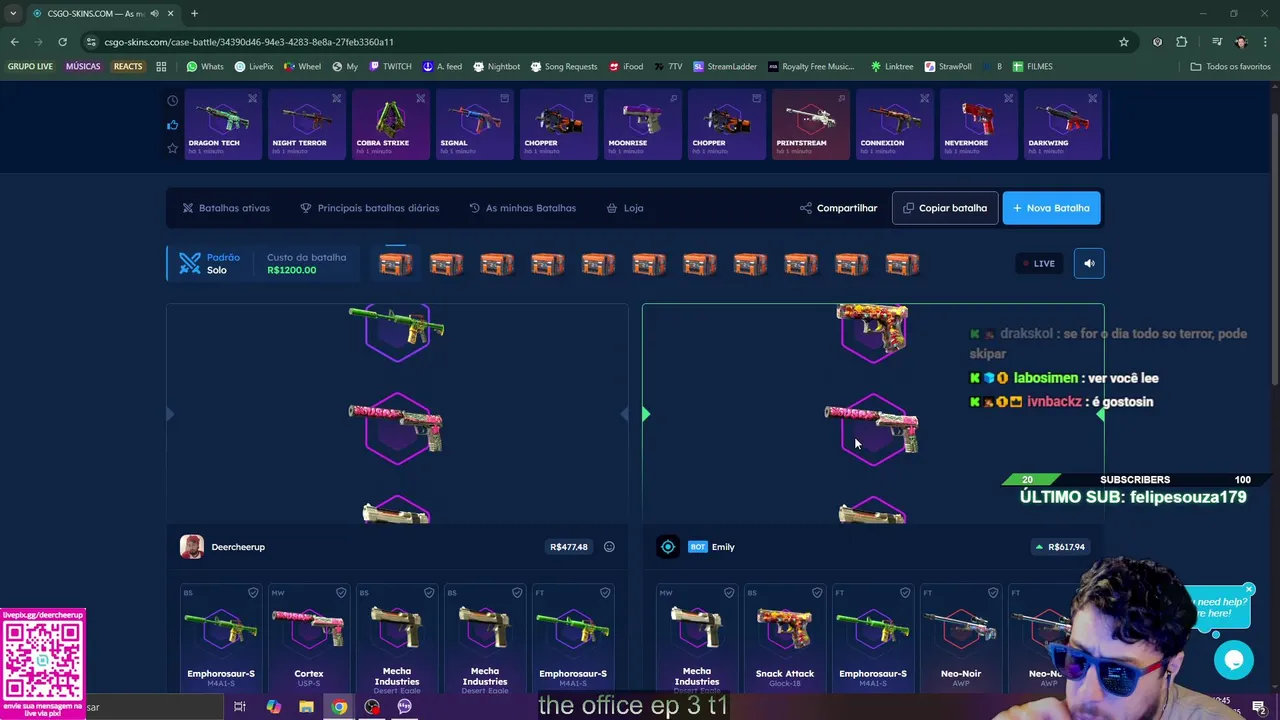This screenshot has width=1280, height=720.
Task: Open the tab search chevron
Action: point(13,13)
